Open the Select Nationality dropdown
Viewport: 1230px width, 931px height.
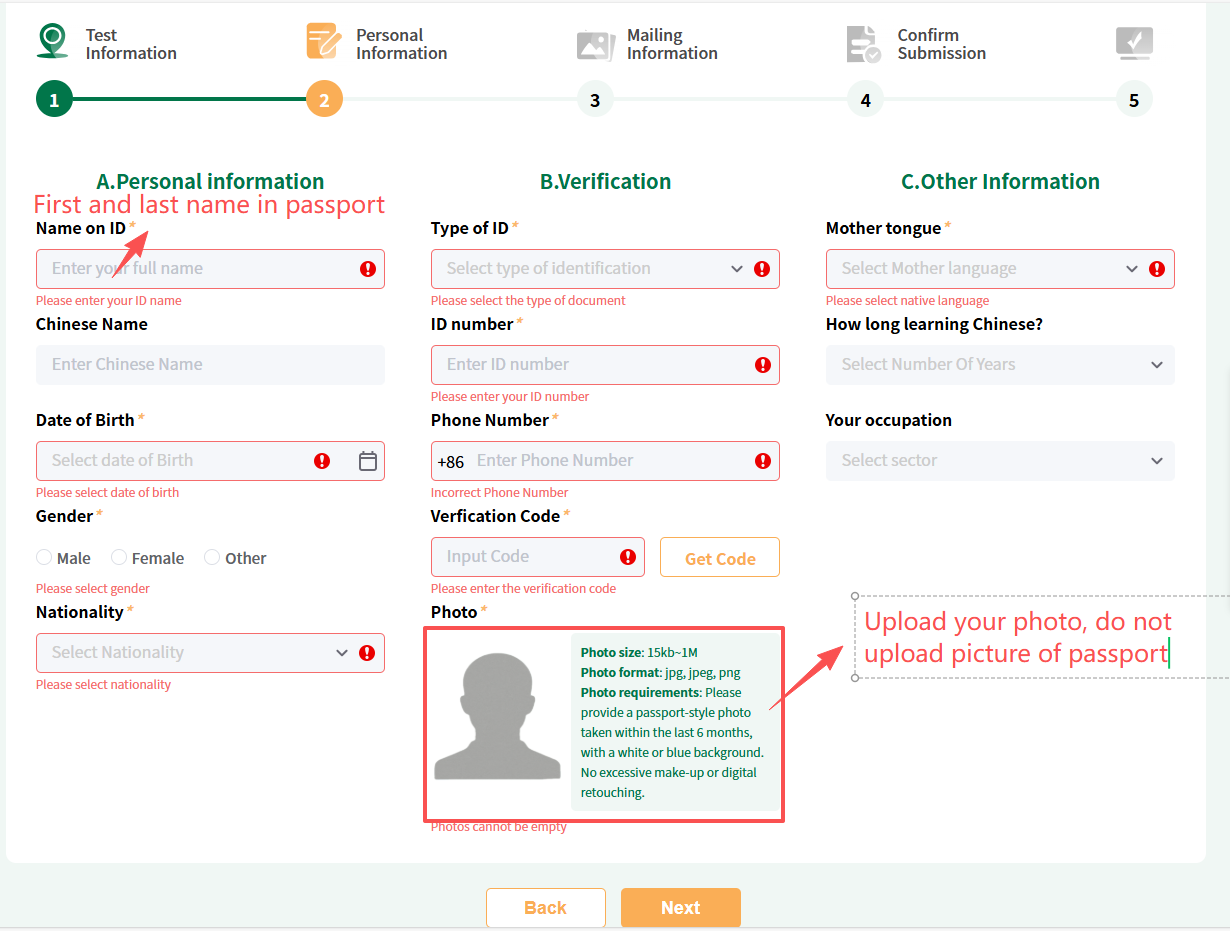[x=195, y=653]
